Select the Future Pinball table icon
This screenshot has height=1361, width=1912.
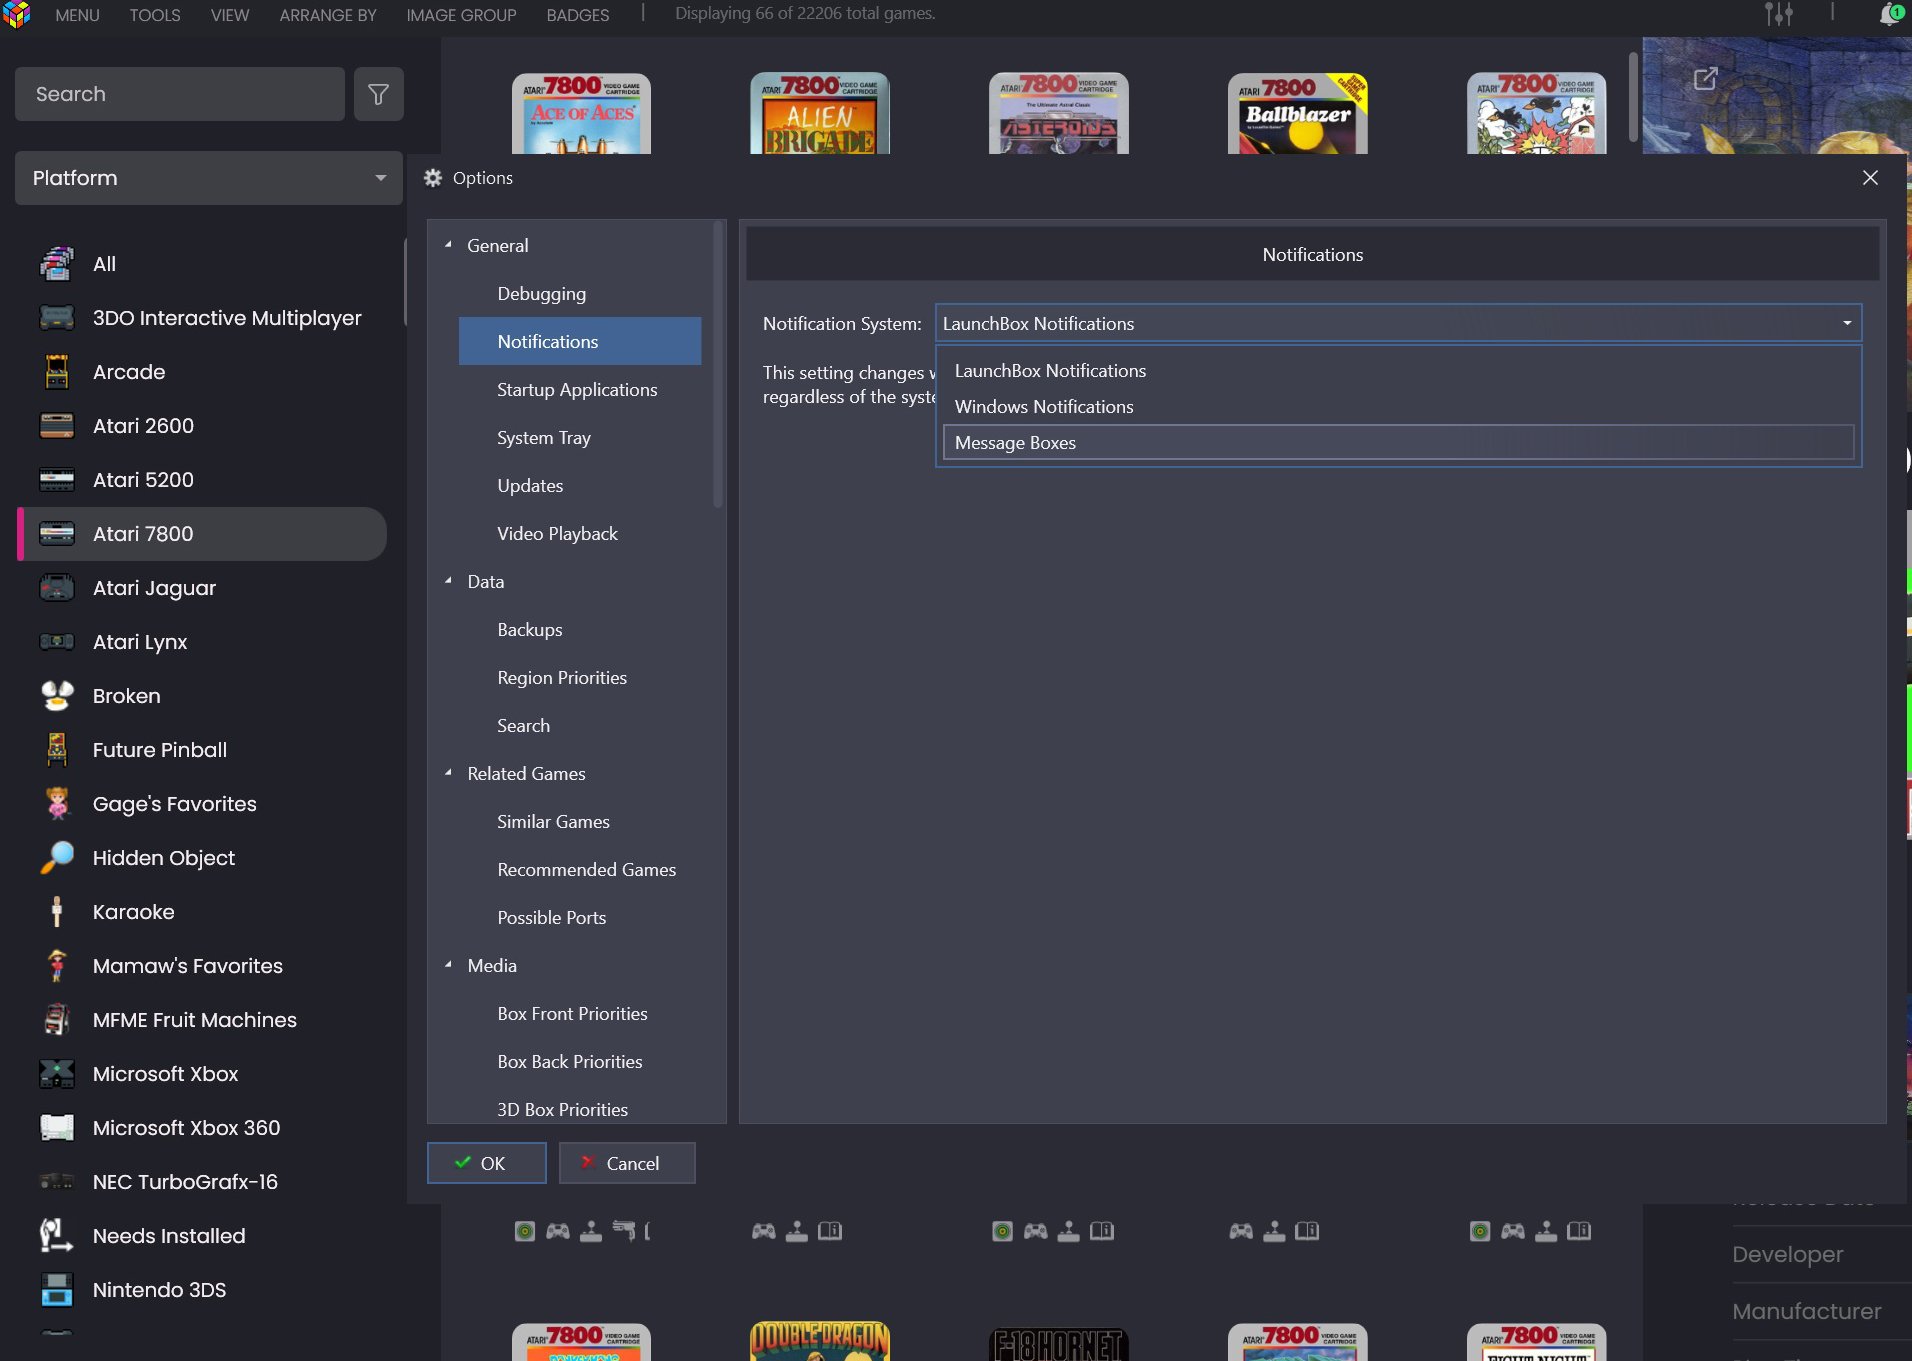coord(57,750)
